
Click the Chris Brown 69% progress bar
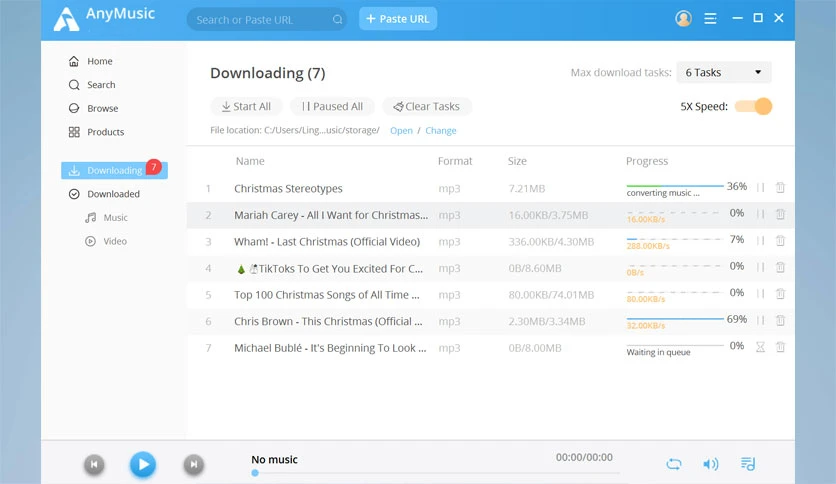(675, 319)
